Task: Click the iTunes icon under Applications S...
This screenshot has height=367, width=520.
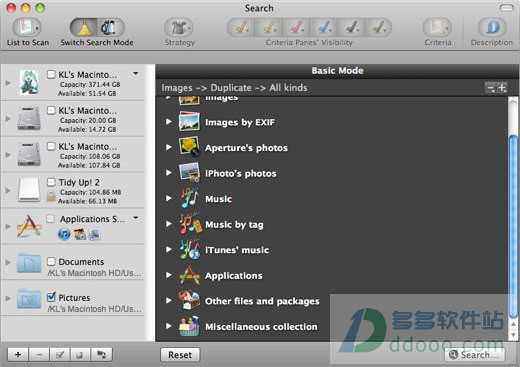Action: point(64,234)
